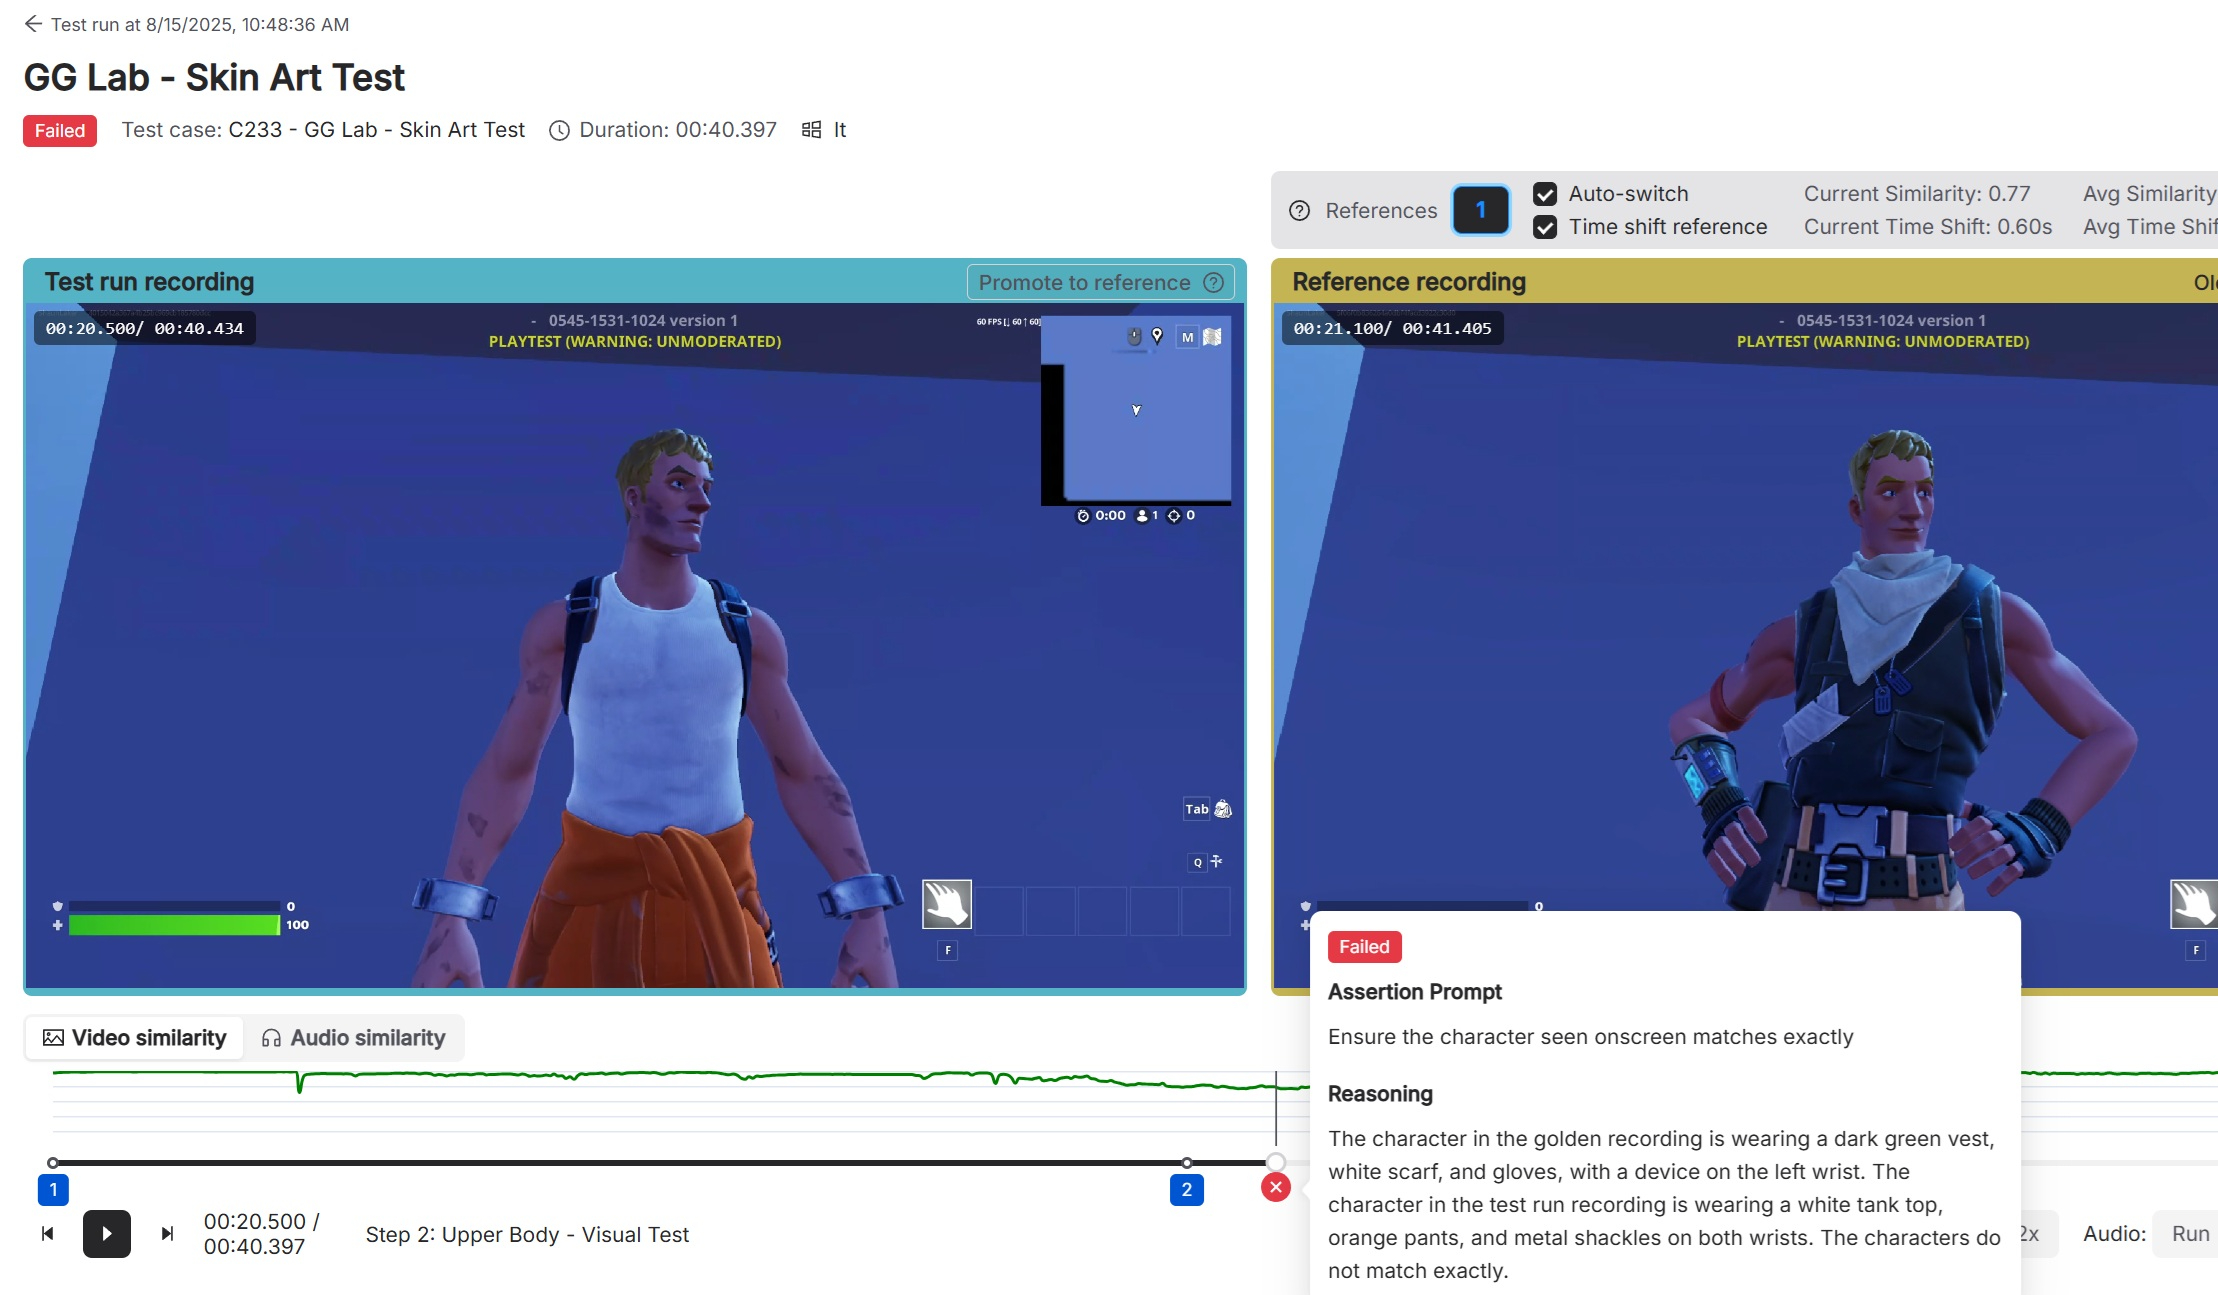
Task: Click the hand slot in test recording hotbar
Action: (x=947, y=904)
